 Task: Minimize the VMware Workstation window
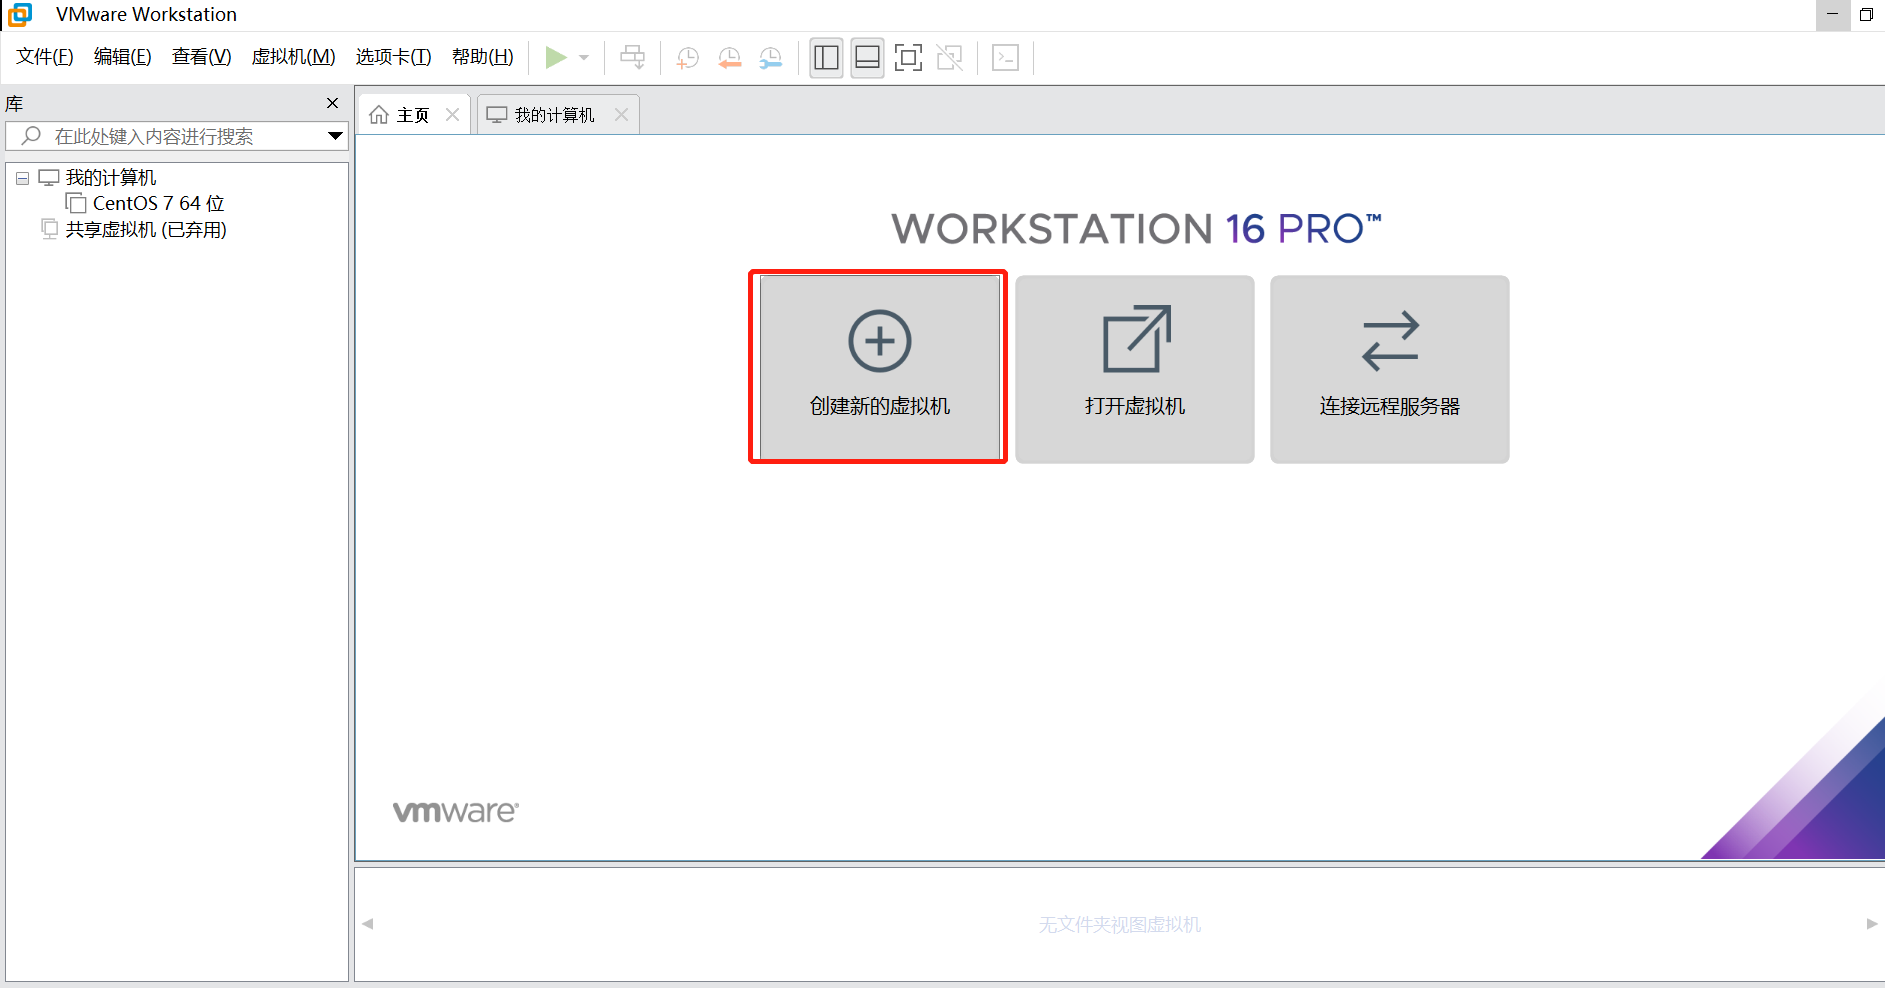tap(1833, 14)
